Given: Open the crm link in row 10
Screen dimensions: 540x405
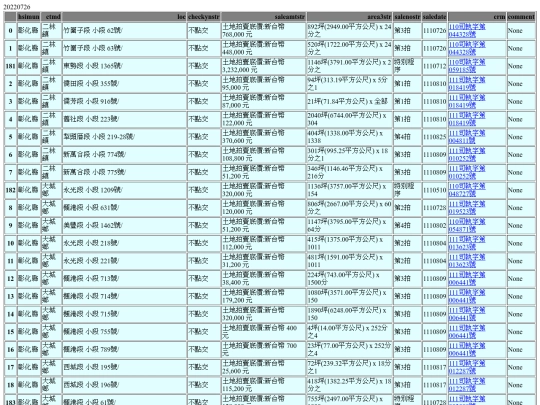Looking at the screenshot, I should 467,243.
